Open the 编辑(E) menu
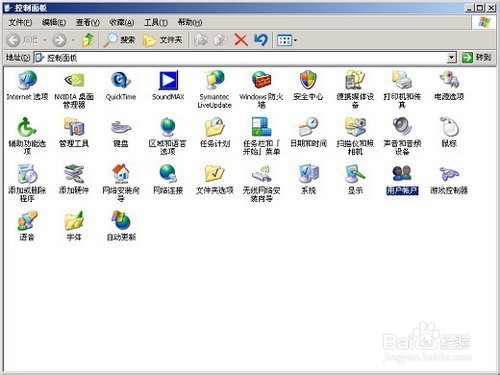The height and width of the screenshot is (375, 500). (x=54, y=22)
